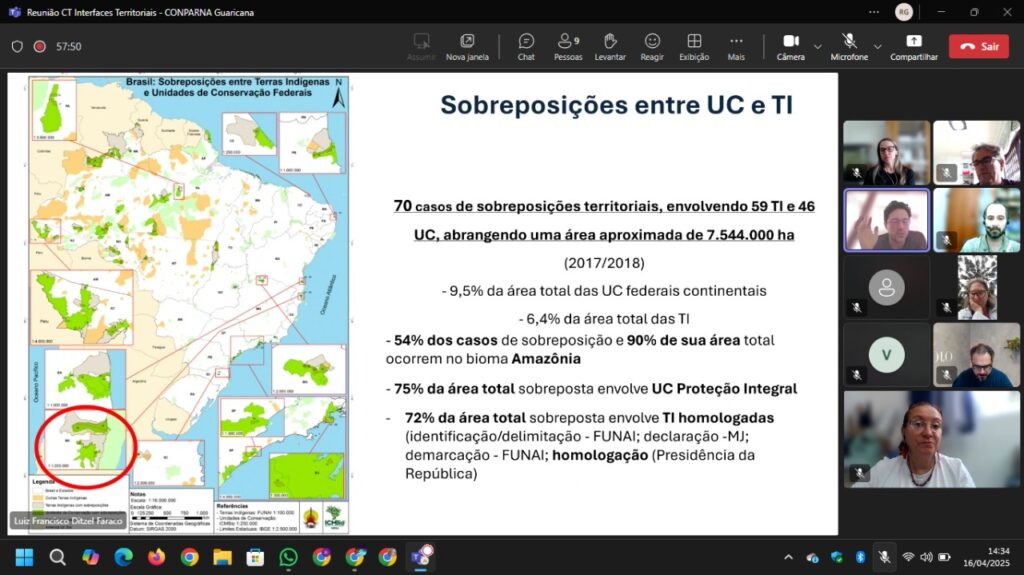Click the ICMBio logo on the map

pyautogui.click(x=334, y=518)
